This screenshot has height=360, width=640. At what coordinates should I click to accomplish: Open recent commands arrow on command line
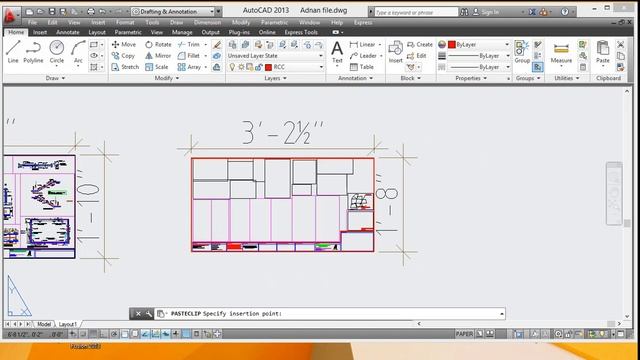click(502, 313)
